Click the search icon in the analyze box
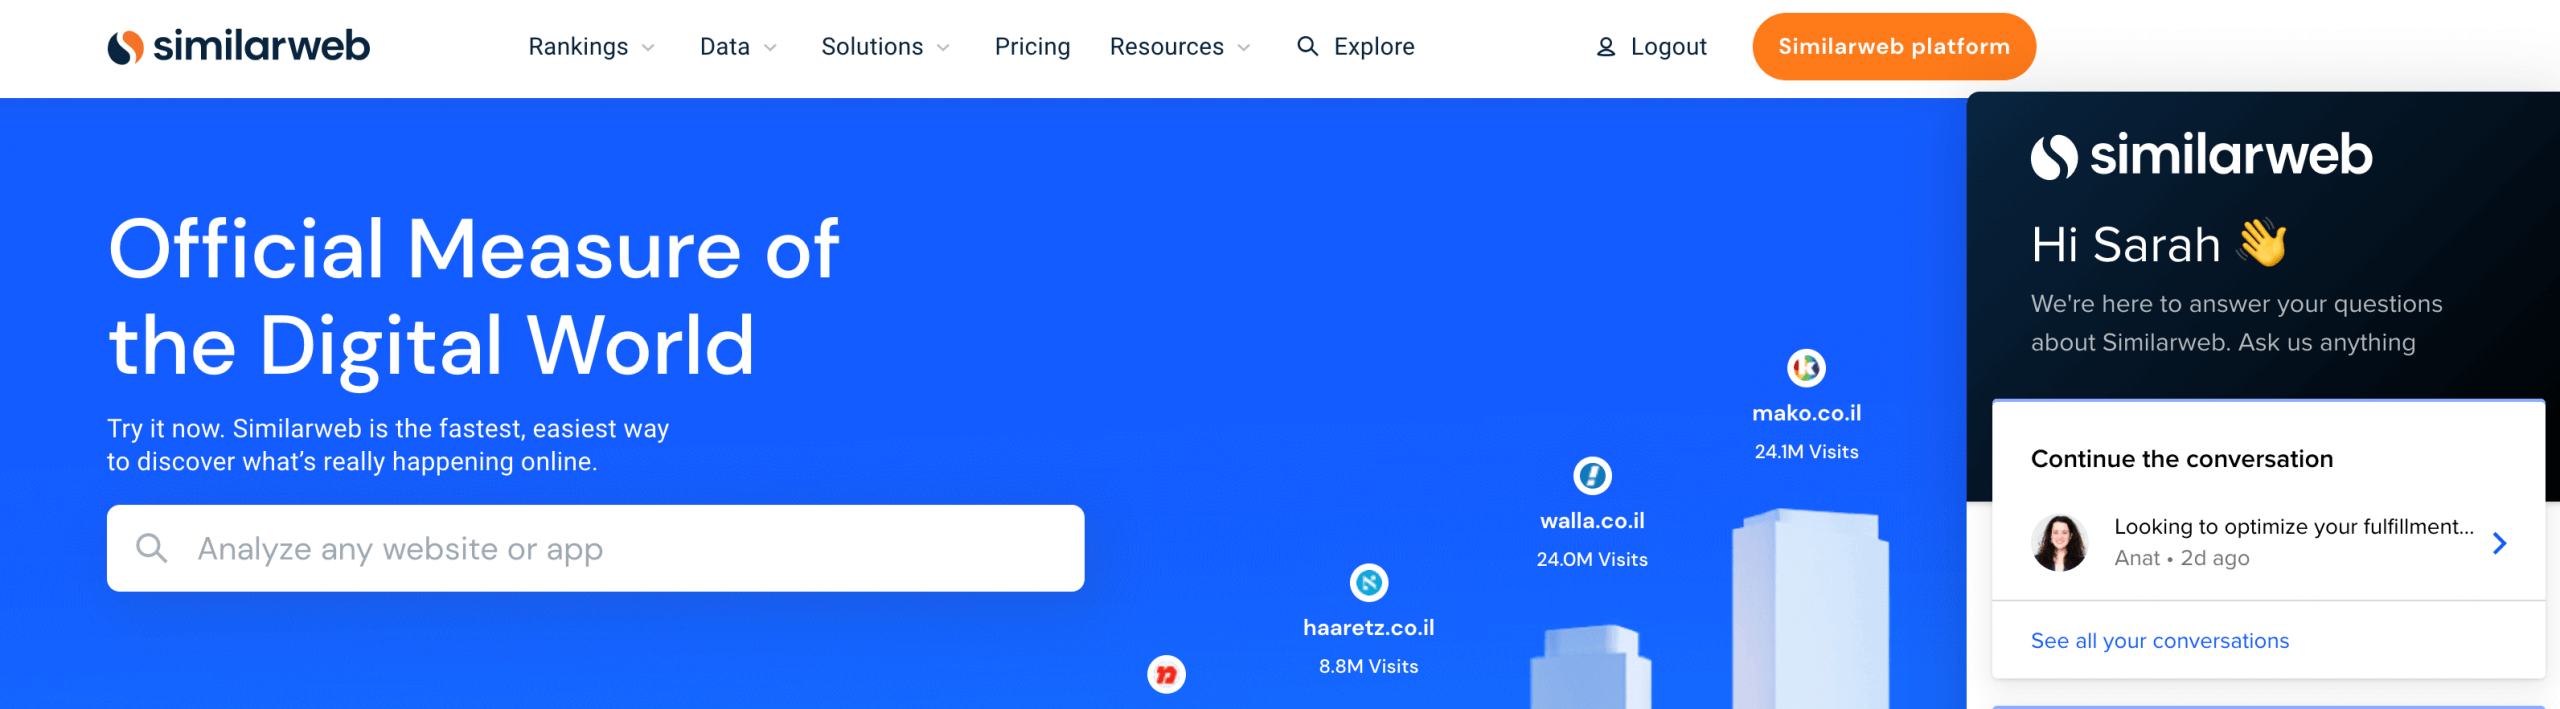Viewport: 2560px width, 709px height. 152,548
